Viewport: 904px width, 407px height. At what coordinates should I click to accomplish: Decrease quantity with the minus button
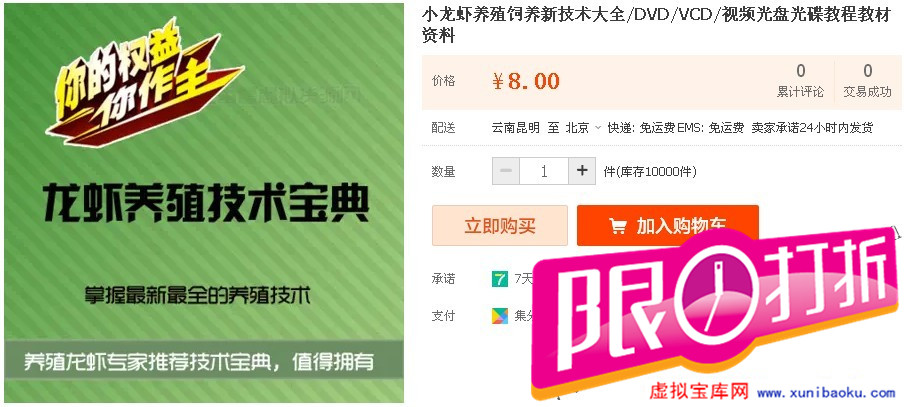tap(506, 171)
